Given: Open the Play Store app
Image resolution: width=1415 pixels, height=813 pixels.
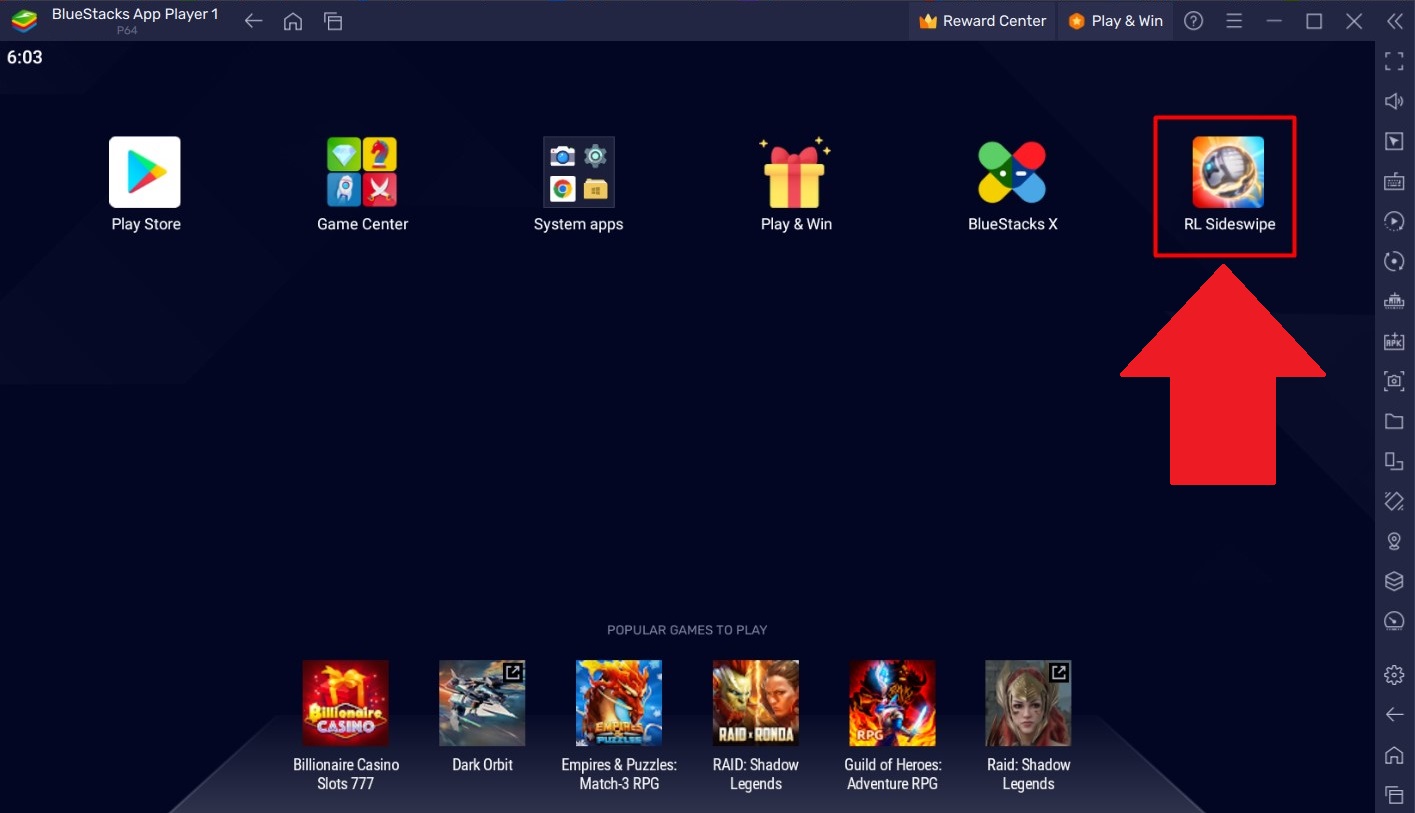Looking at the screenshot, I should (x=145, y=172).
